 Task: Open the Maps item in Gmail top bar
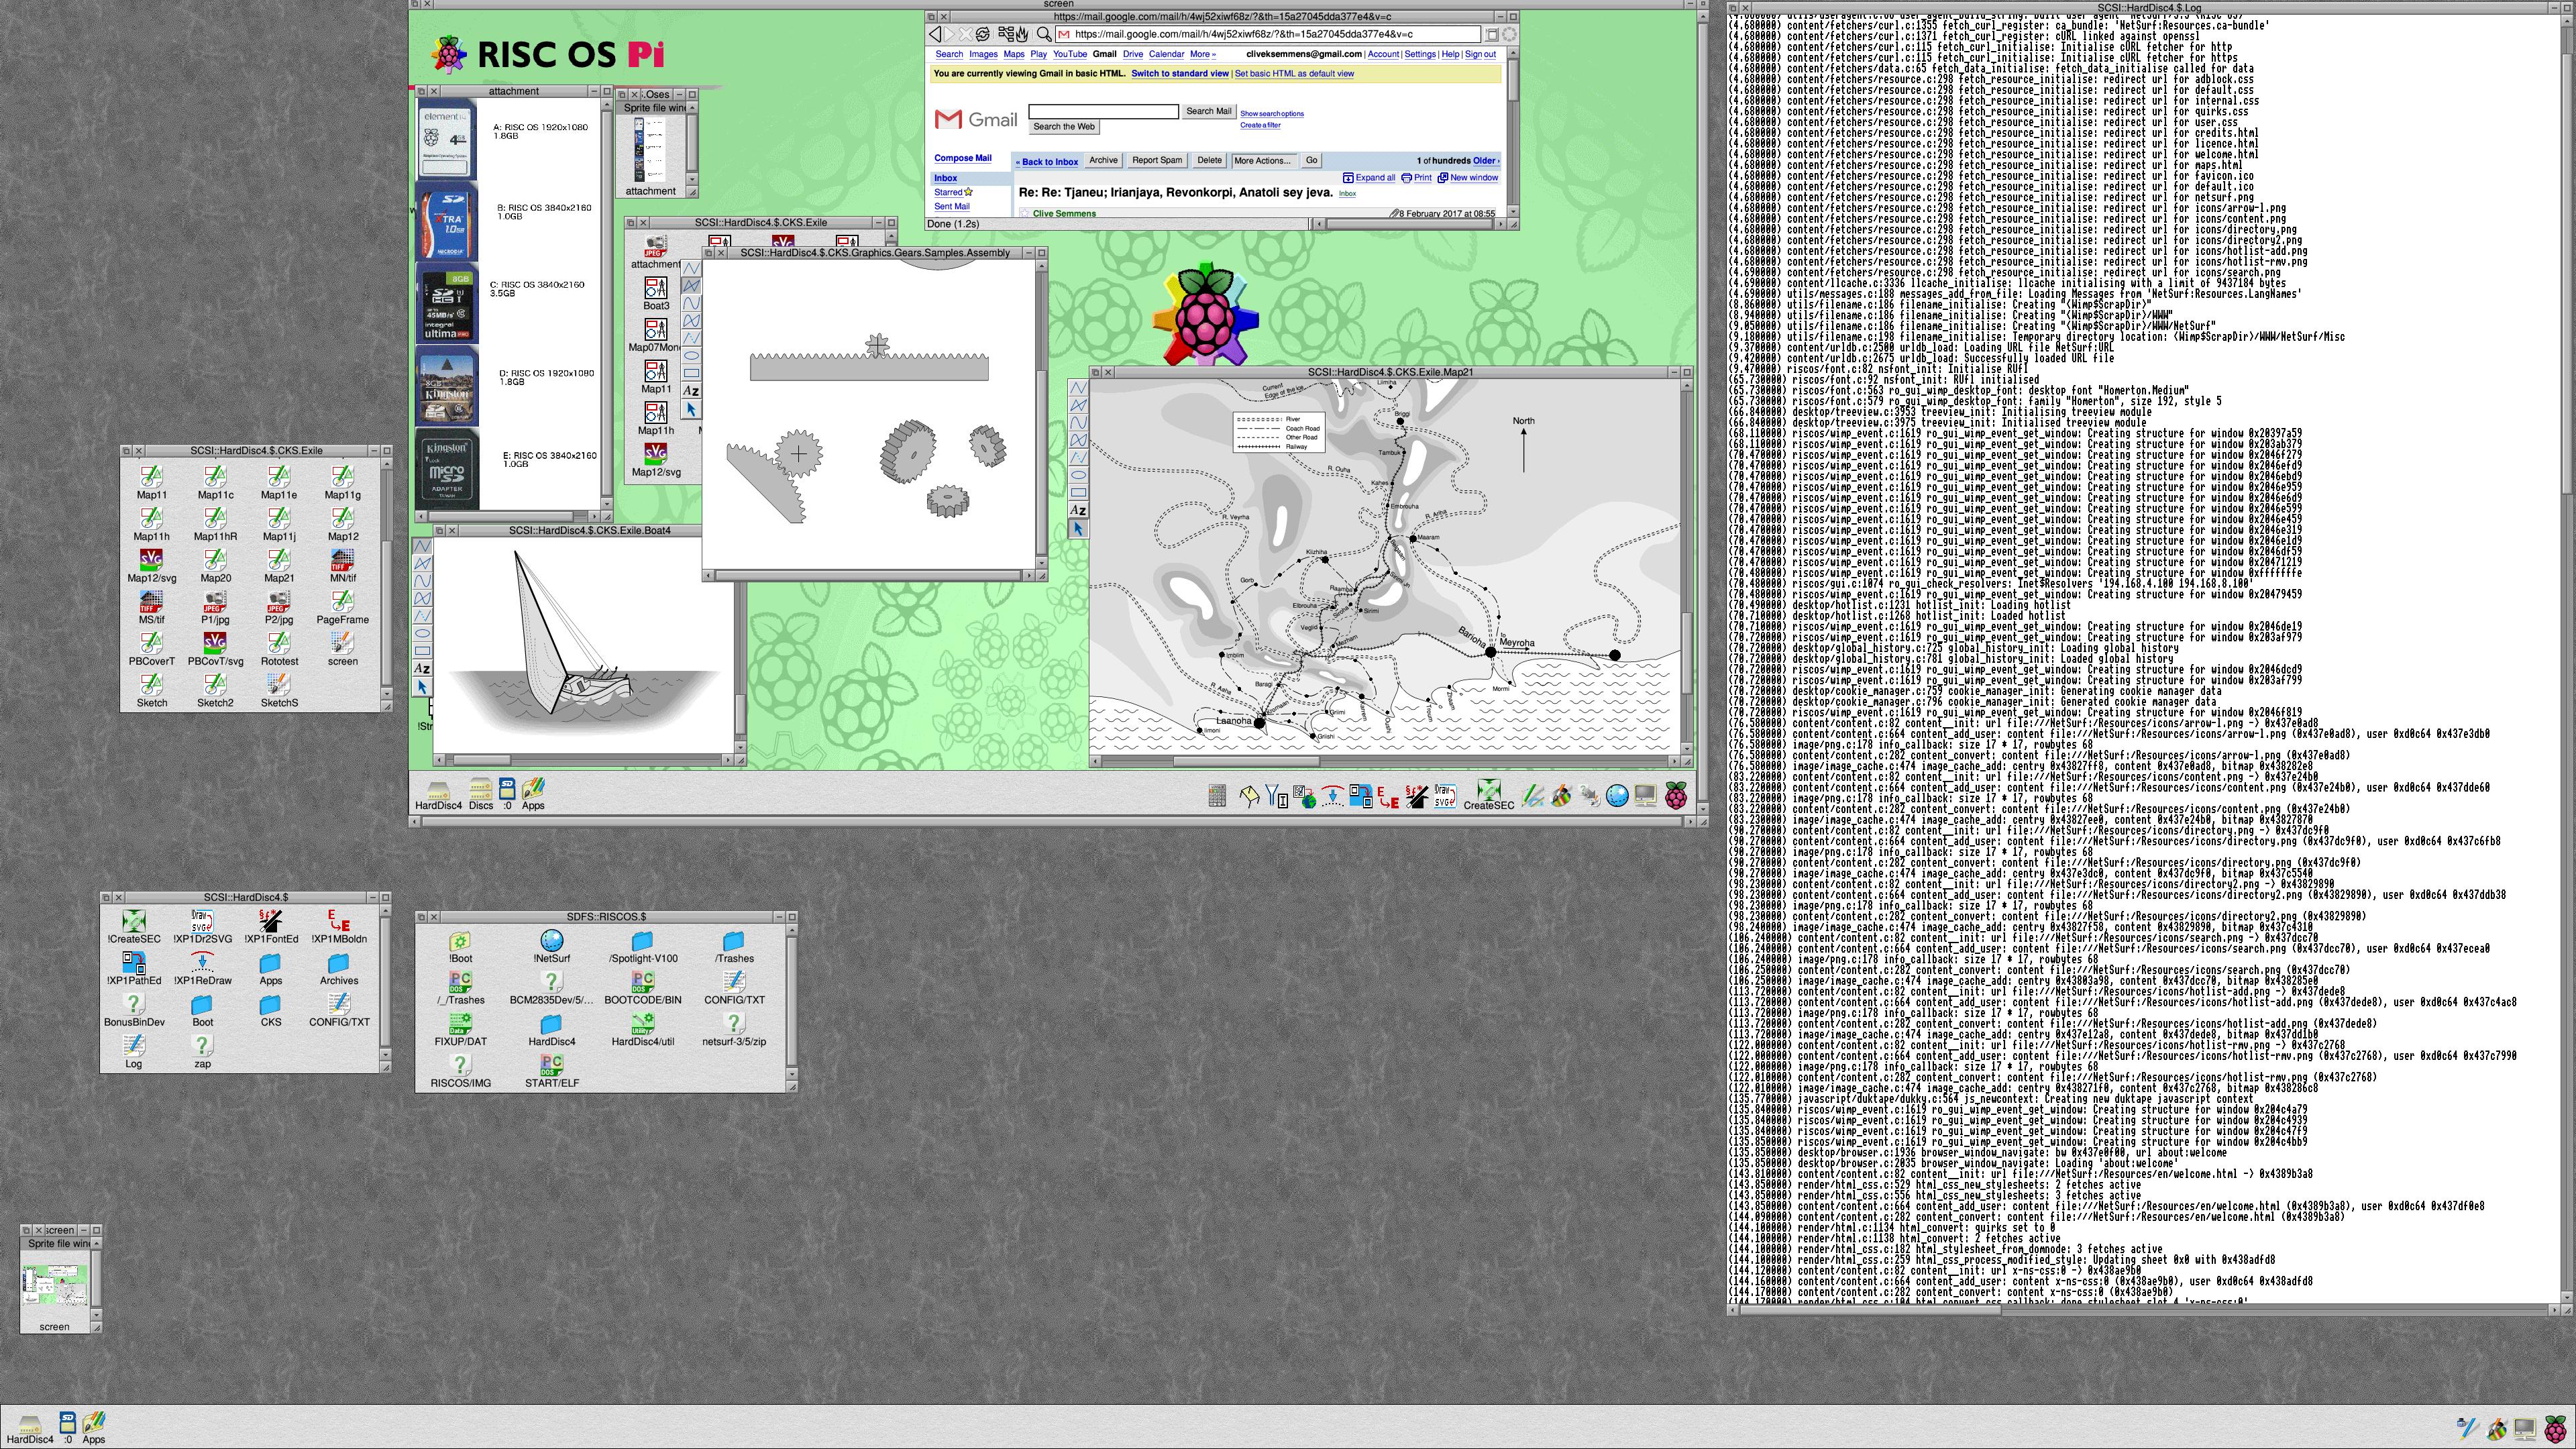1013,54
